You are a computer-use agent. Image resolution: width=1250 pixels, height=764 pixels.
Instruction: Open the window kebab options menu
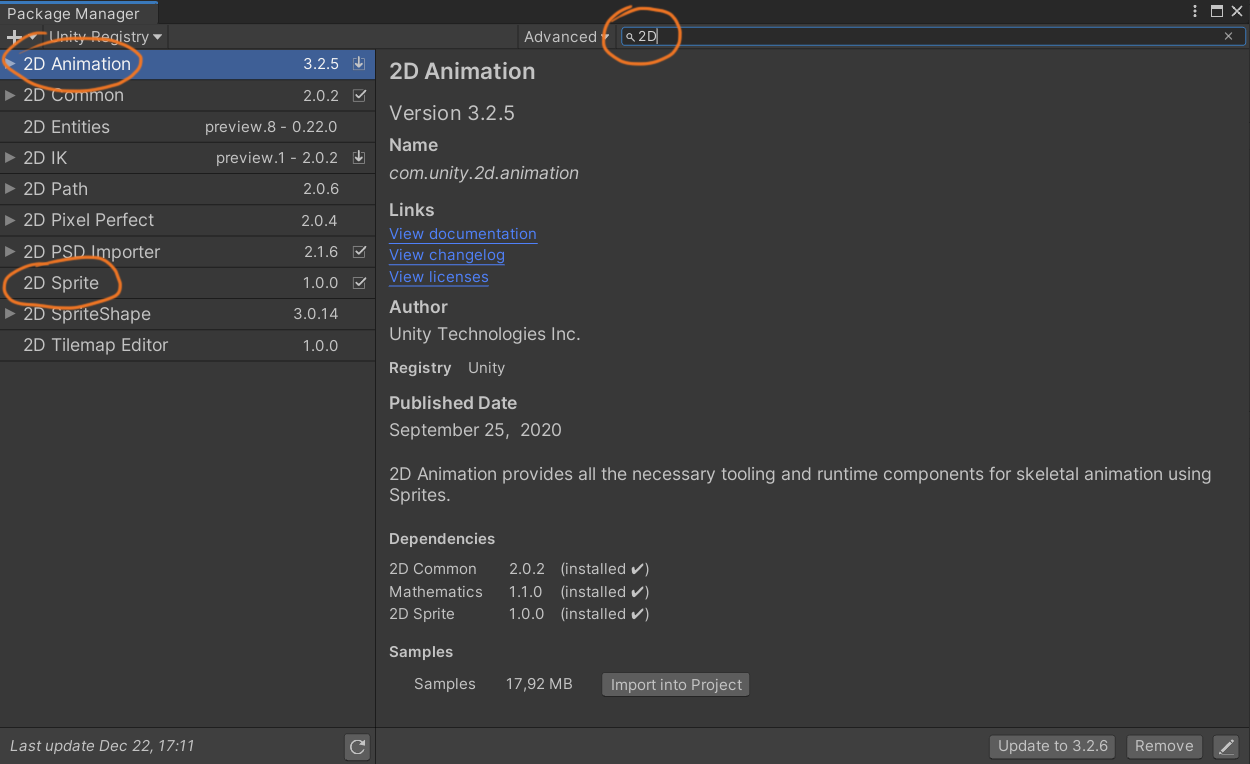pyautogui.click(x=1195, y=11)
